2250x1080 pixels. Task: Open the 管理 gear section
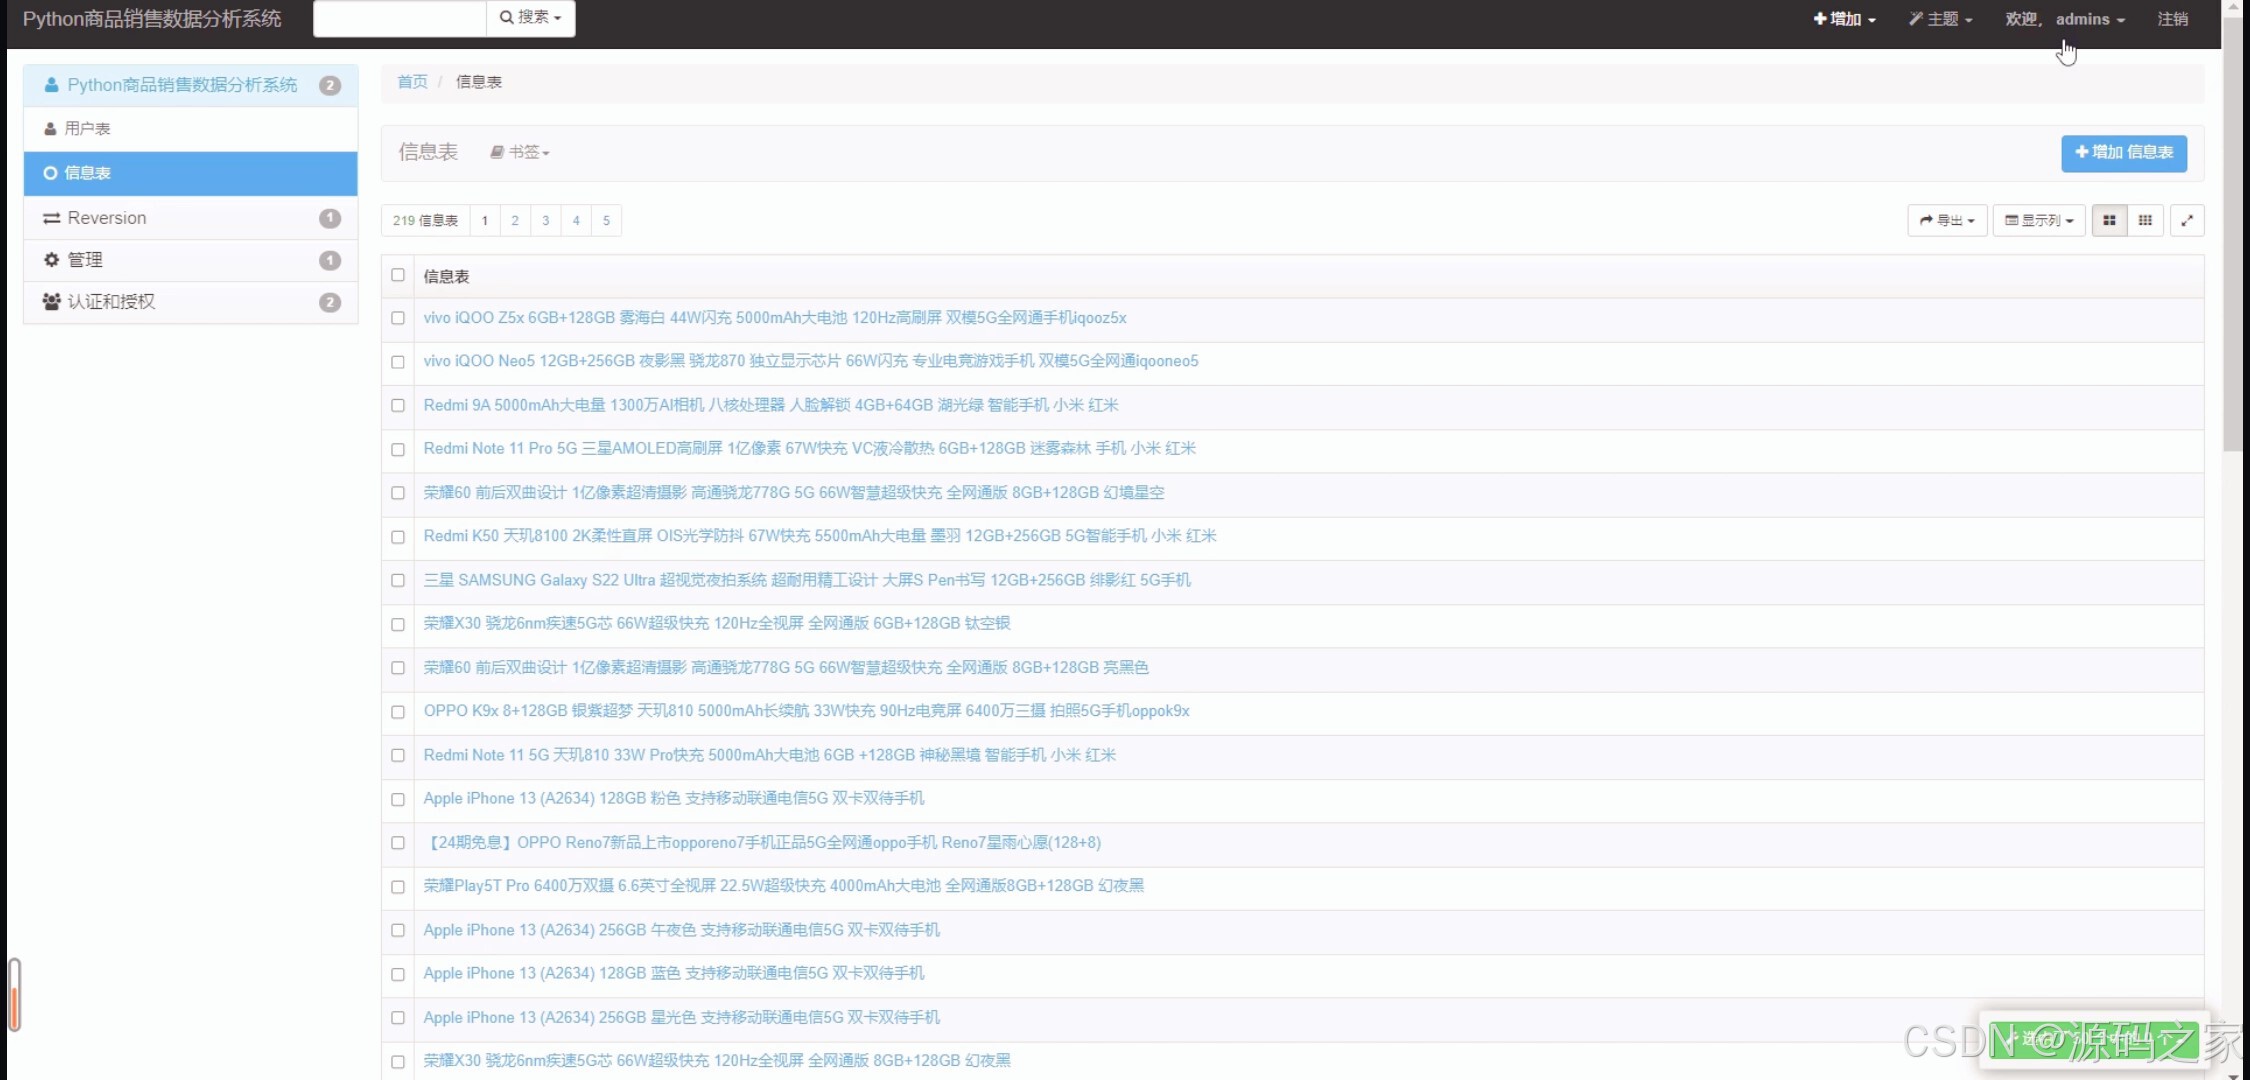[x=85, y=260]
